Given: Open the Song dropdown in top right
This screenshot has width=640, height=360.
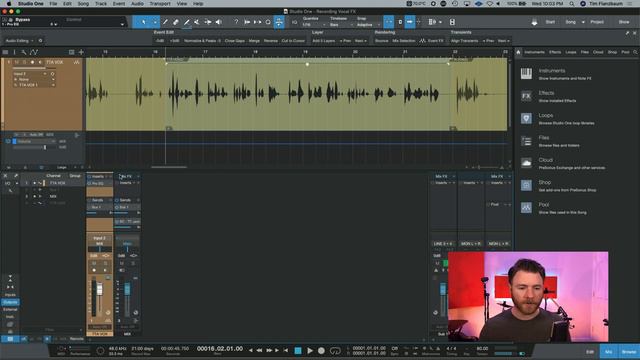Looking at the screenshot, I should [575, 22].
